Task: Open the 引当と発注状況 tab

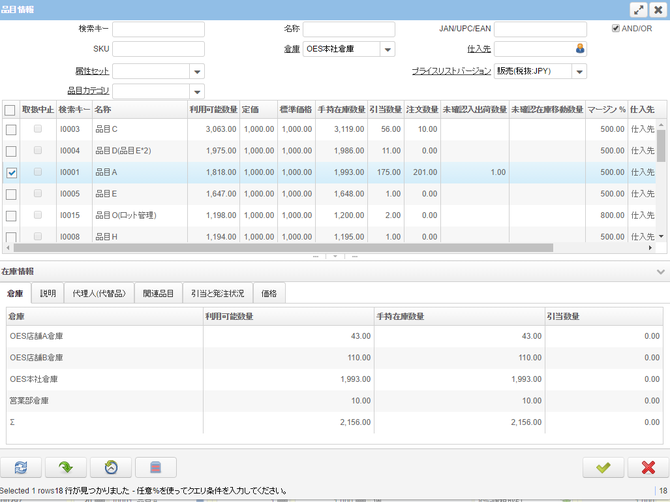Action: click(217, 293)
